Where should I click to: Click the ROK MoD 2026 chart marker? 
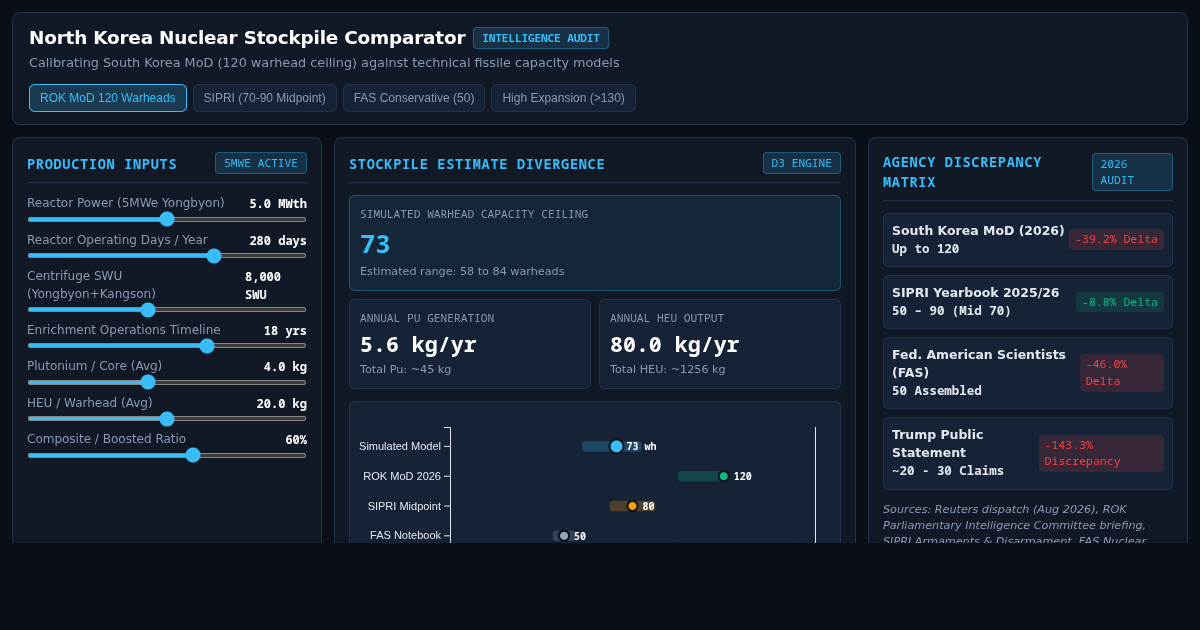coord(724,476)
